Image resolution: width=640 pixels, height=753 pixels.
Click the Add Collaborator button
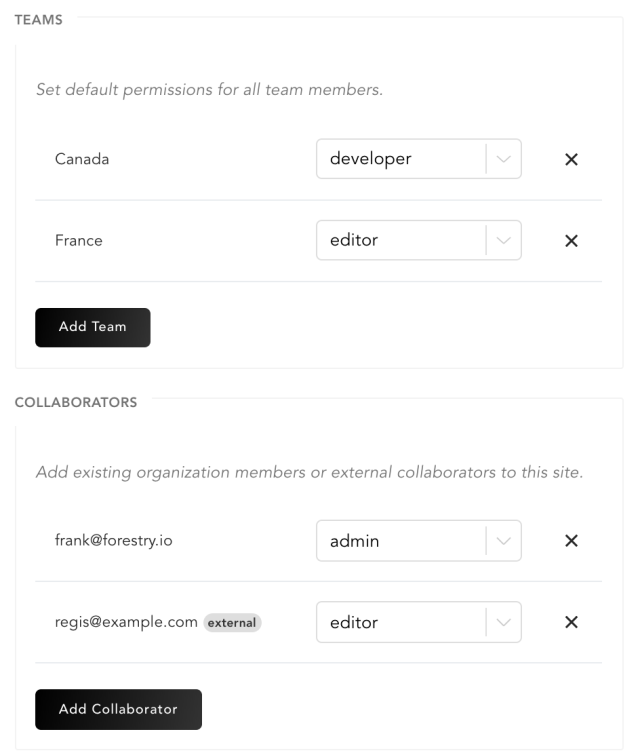click(x=119, y=709)
